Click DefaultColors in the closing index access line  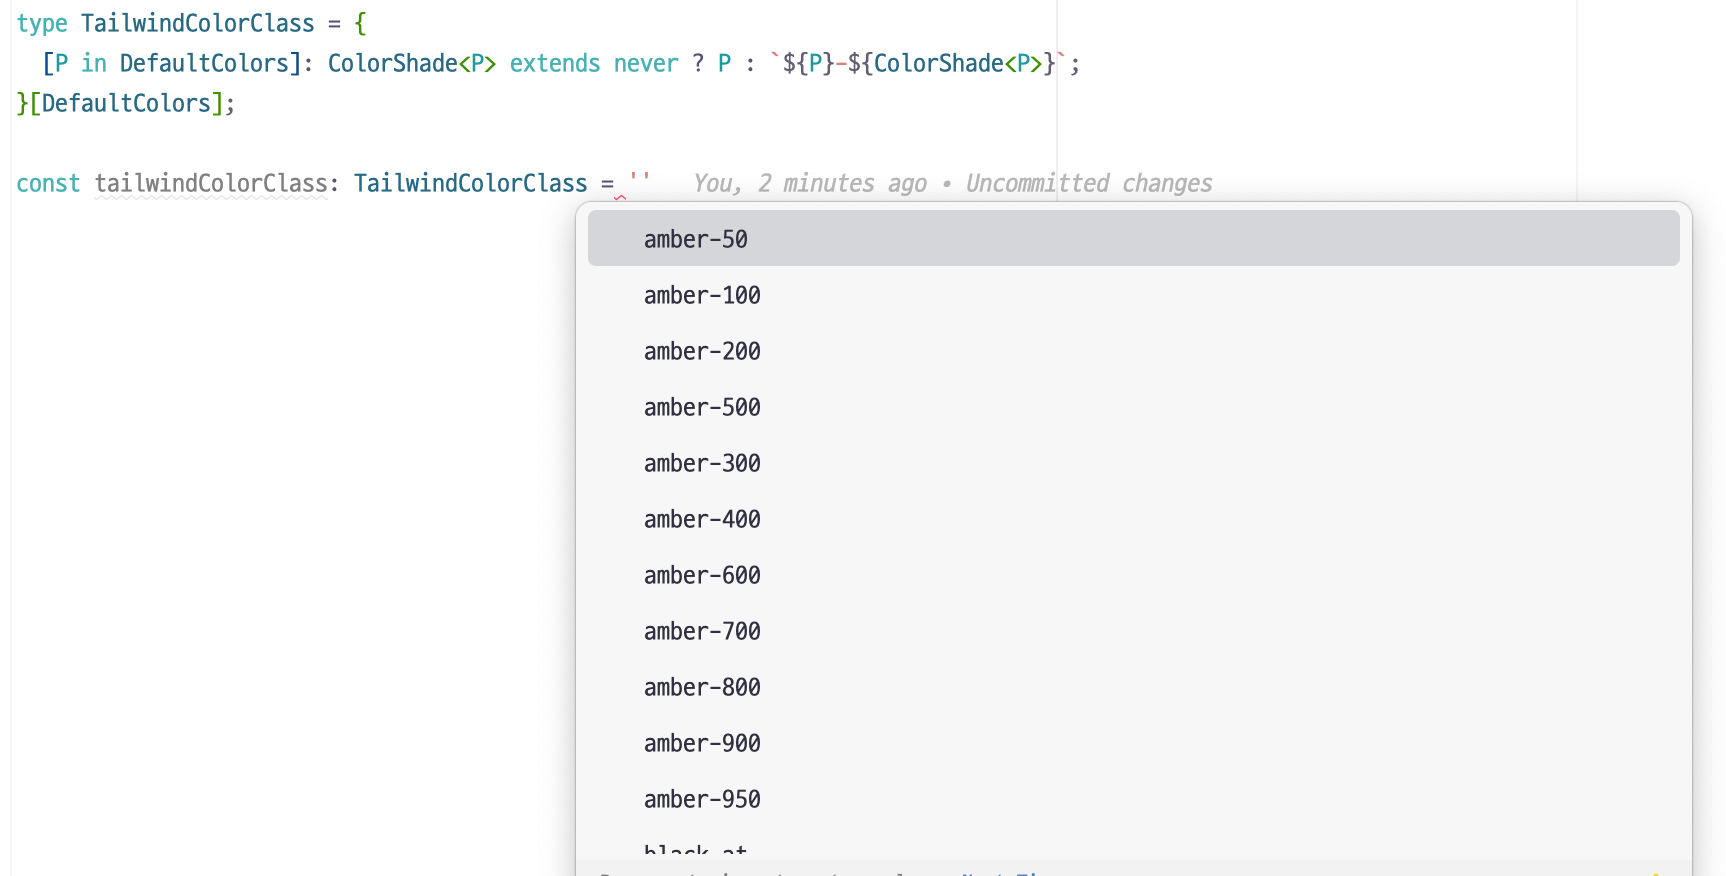click(x=126, y=104)
